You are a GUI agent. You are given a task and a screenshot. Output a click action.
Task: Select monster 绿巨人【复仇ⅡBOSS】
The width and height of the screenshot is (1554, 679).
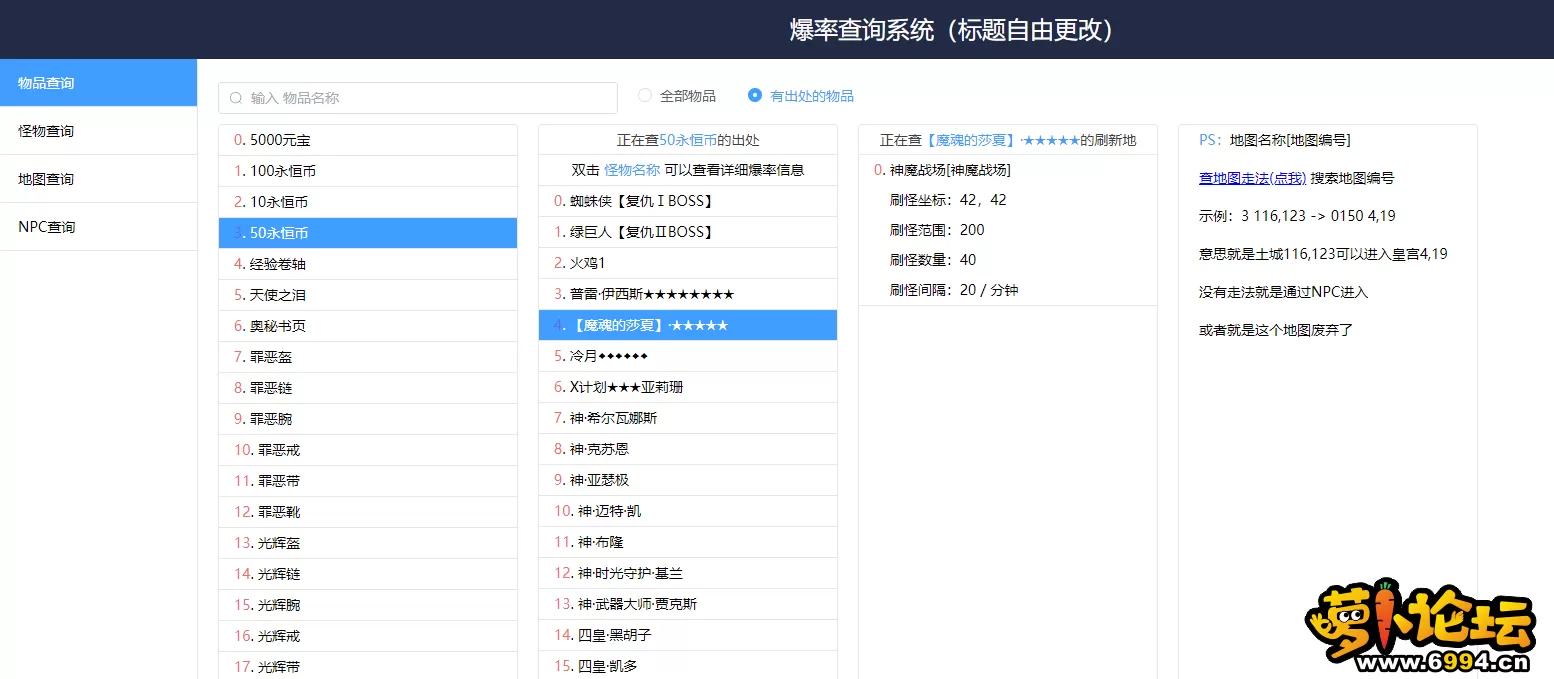[x=688, y=233]
